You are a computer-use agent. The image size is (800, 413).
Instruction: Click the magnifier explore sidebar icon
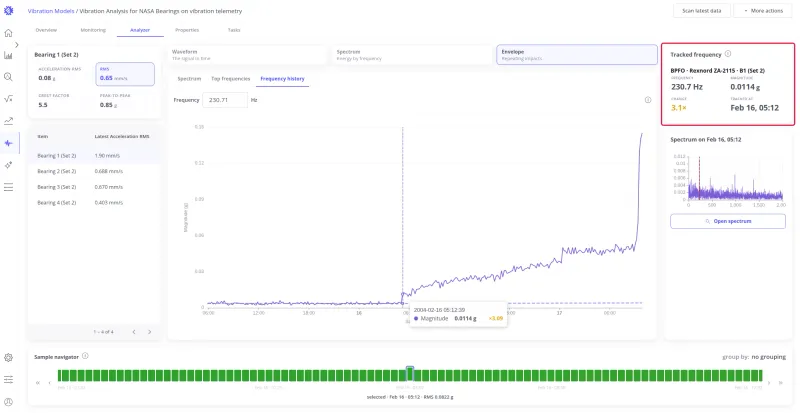coord(8,77)
